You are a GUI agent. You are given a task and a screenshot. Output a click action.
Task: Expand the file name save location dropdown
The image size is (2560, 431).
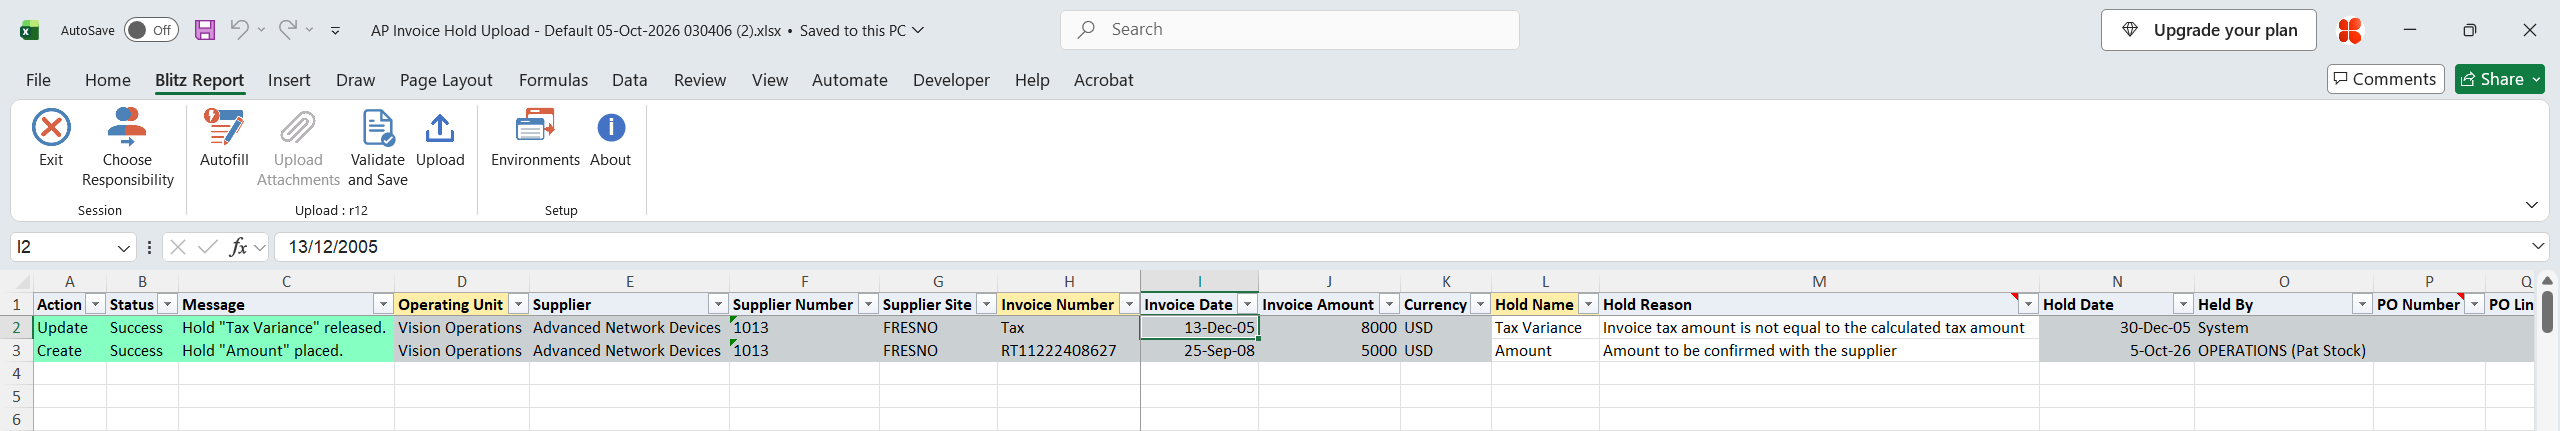tap(918, 30)
